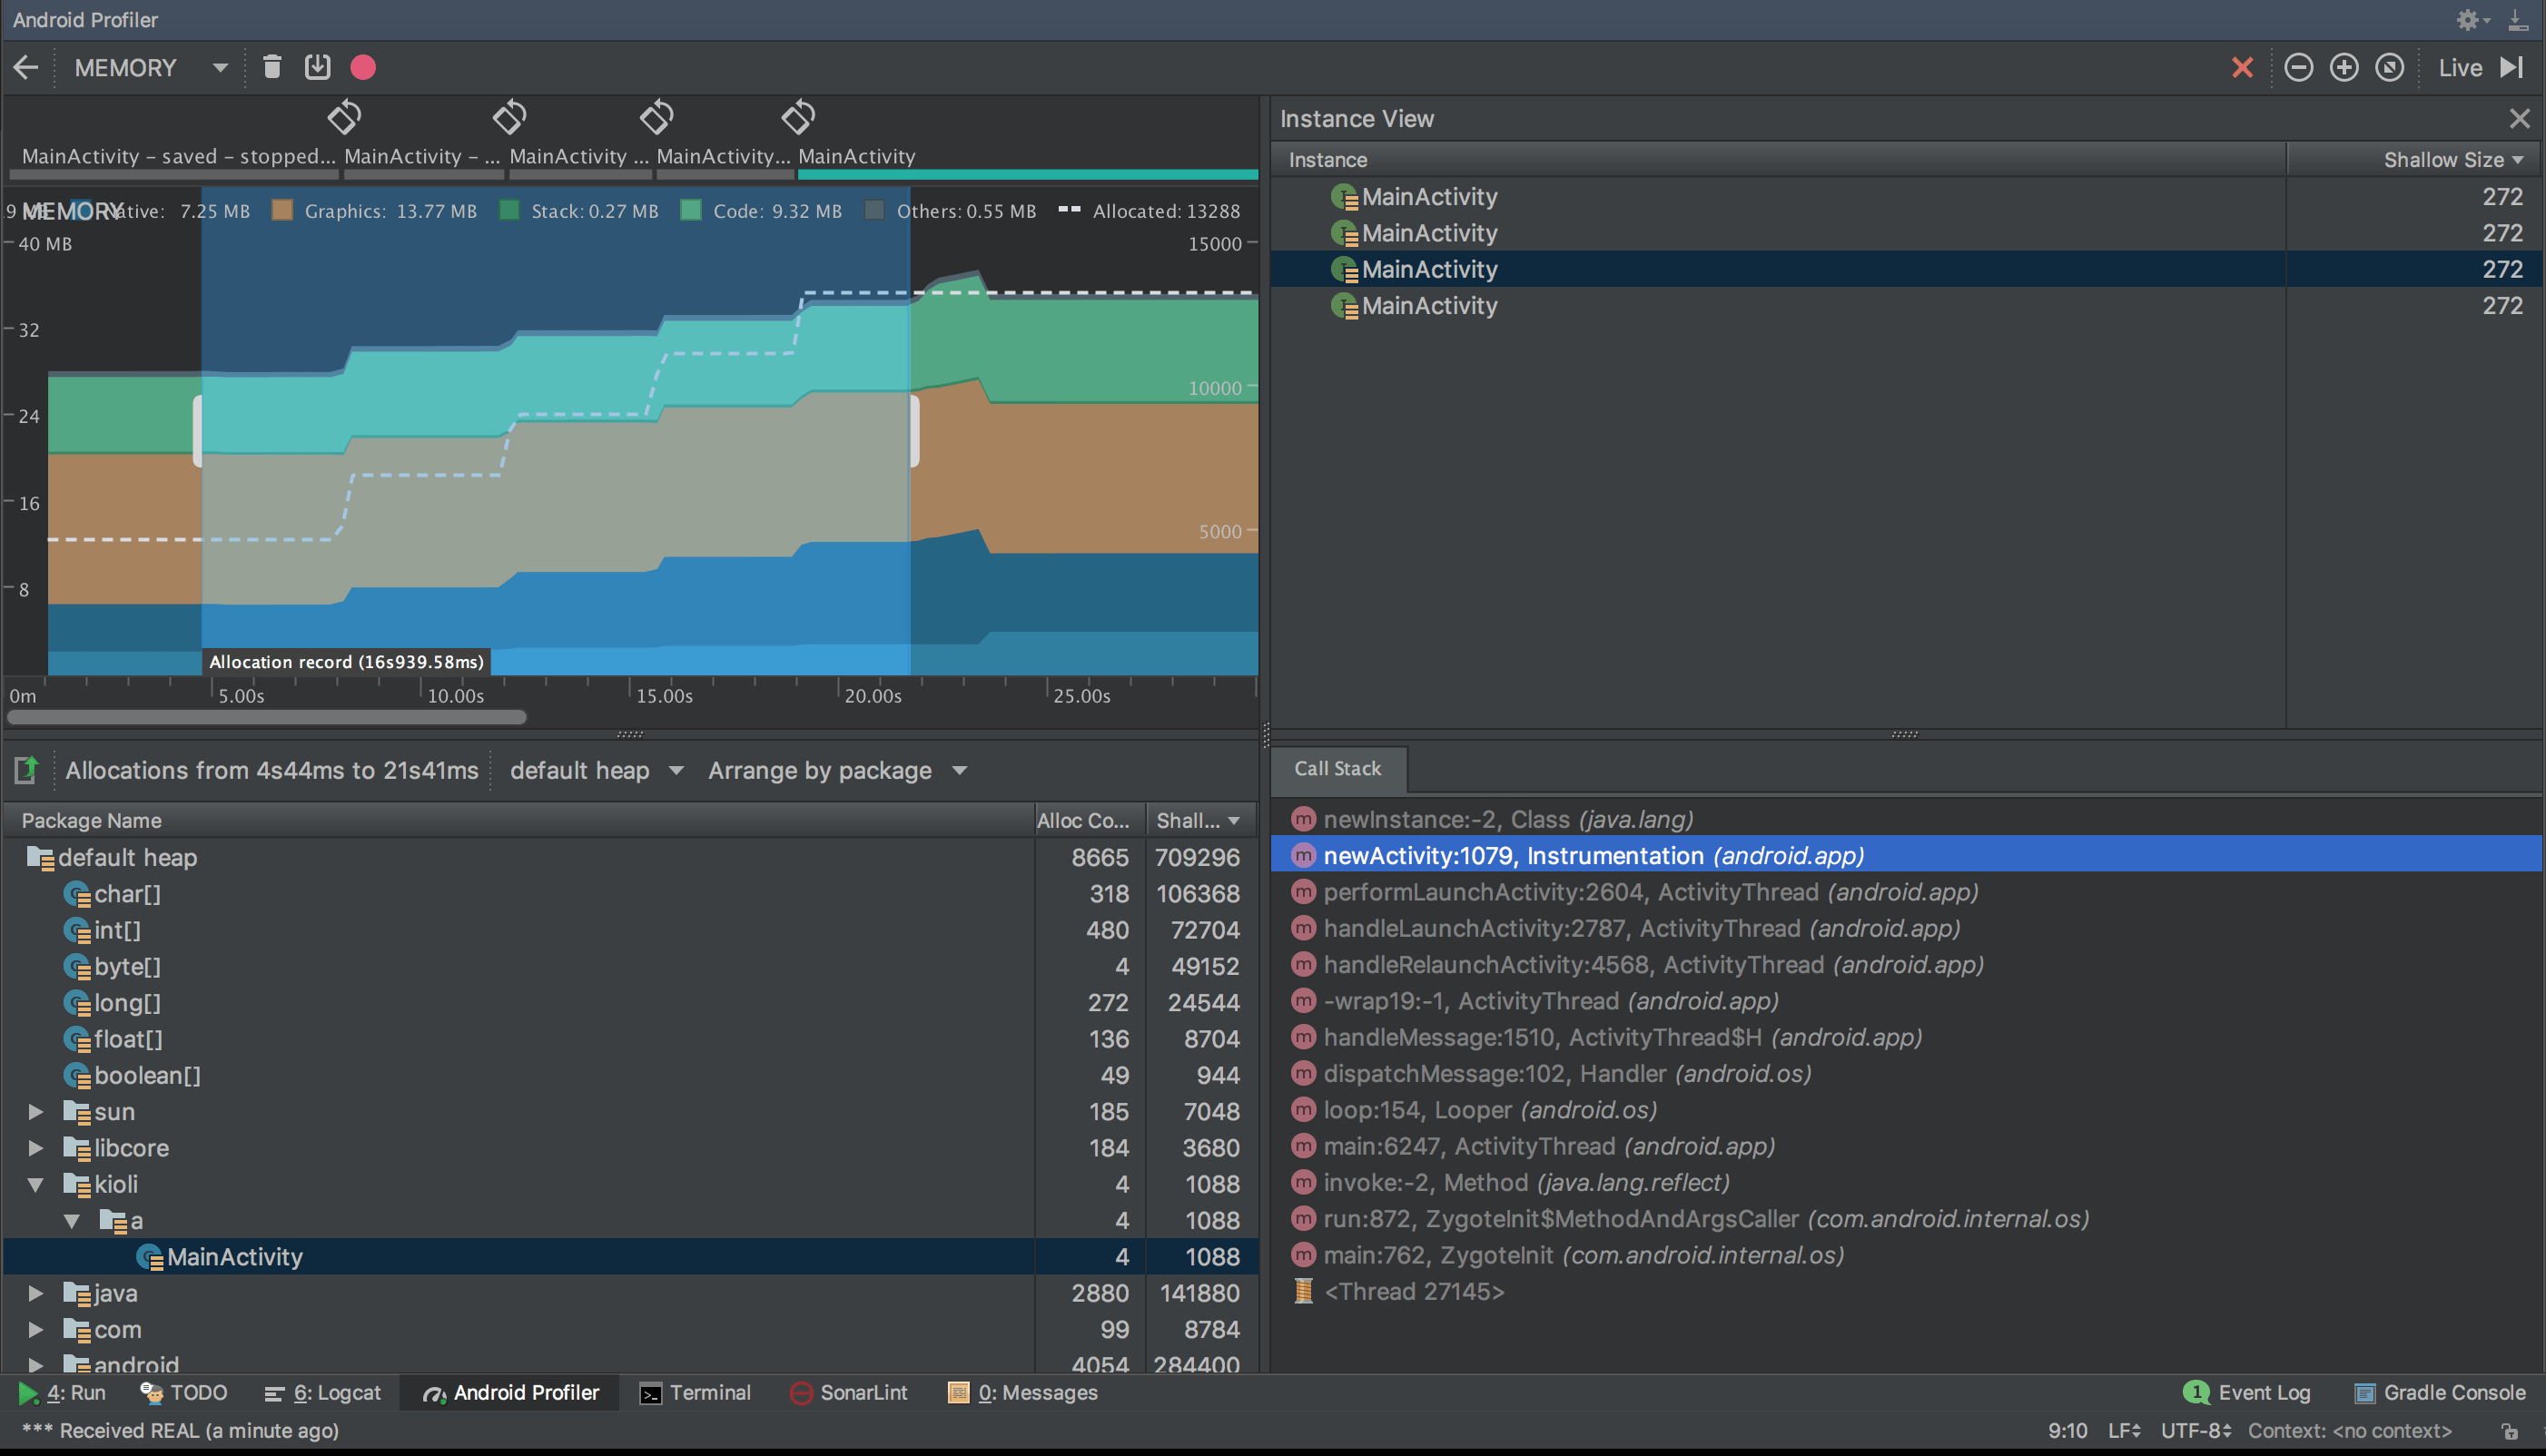Open the default heap dropdown
This screenshot has width=2546, height=1456.
596,770
